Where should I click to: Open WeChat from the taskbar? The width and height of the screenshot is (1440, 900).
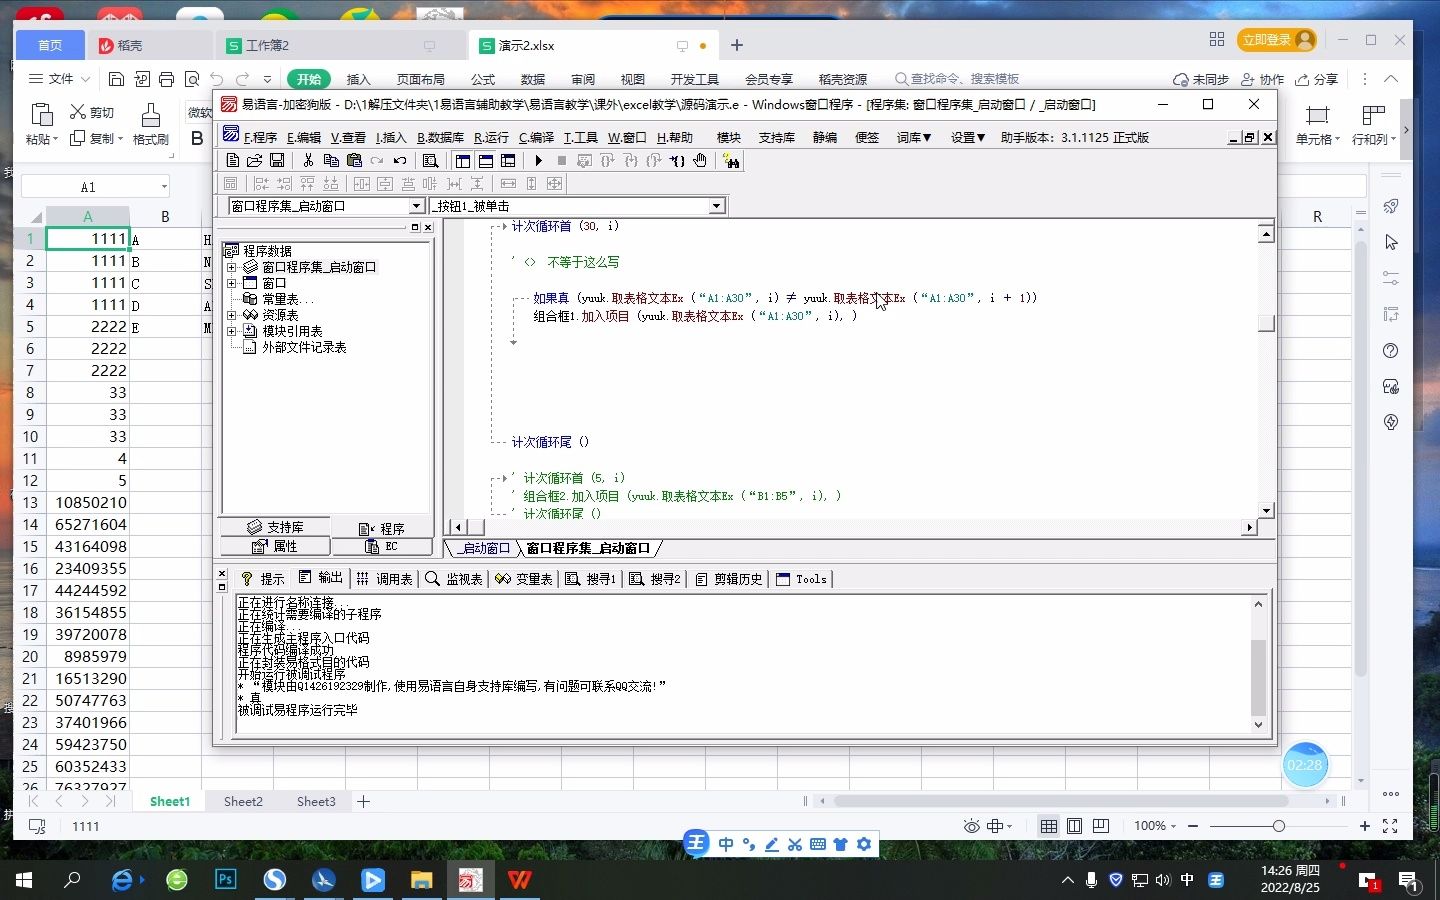(175, 881)
